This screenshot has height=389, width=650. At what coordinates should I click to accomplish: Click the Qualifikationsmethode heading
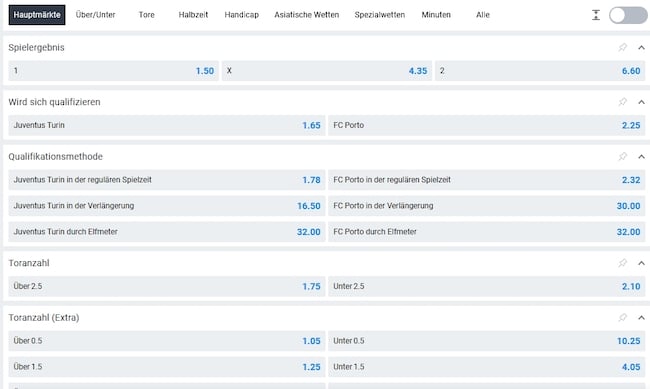click(56, 157)
